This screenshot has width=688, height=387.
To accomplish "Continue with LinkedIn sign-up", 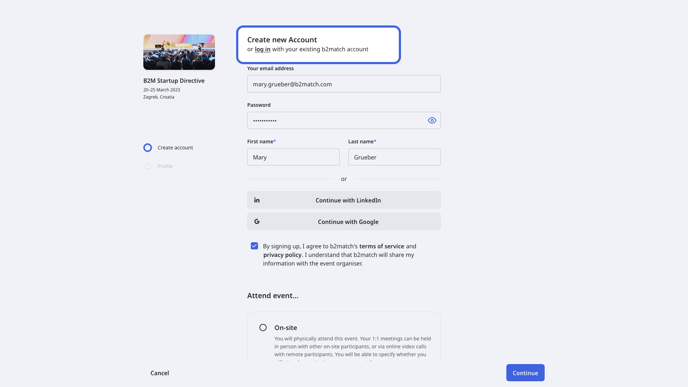I will coord(344,200).
